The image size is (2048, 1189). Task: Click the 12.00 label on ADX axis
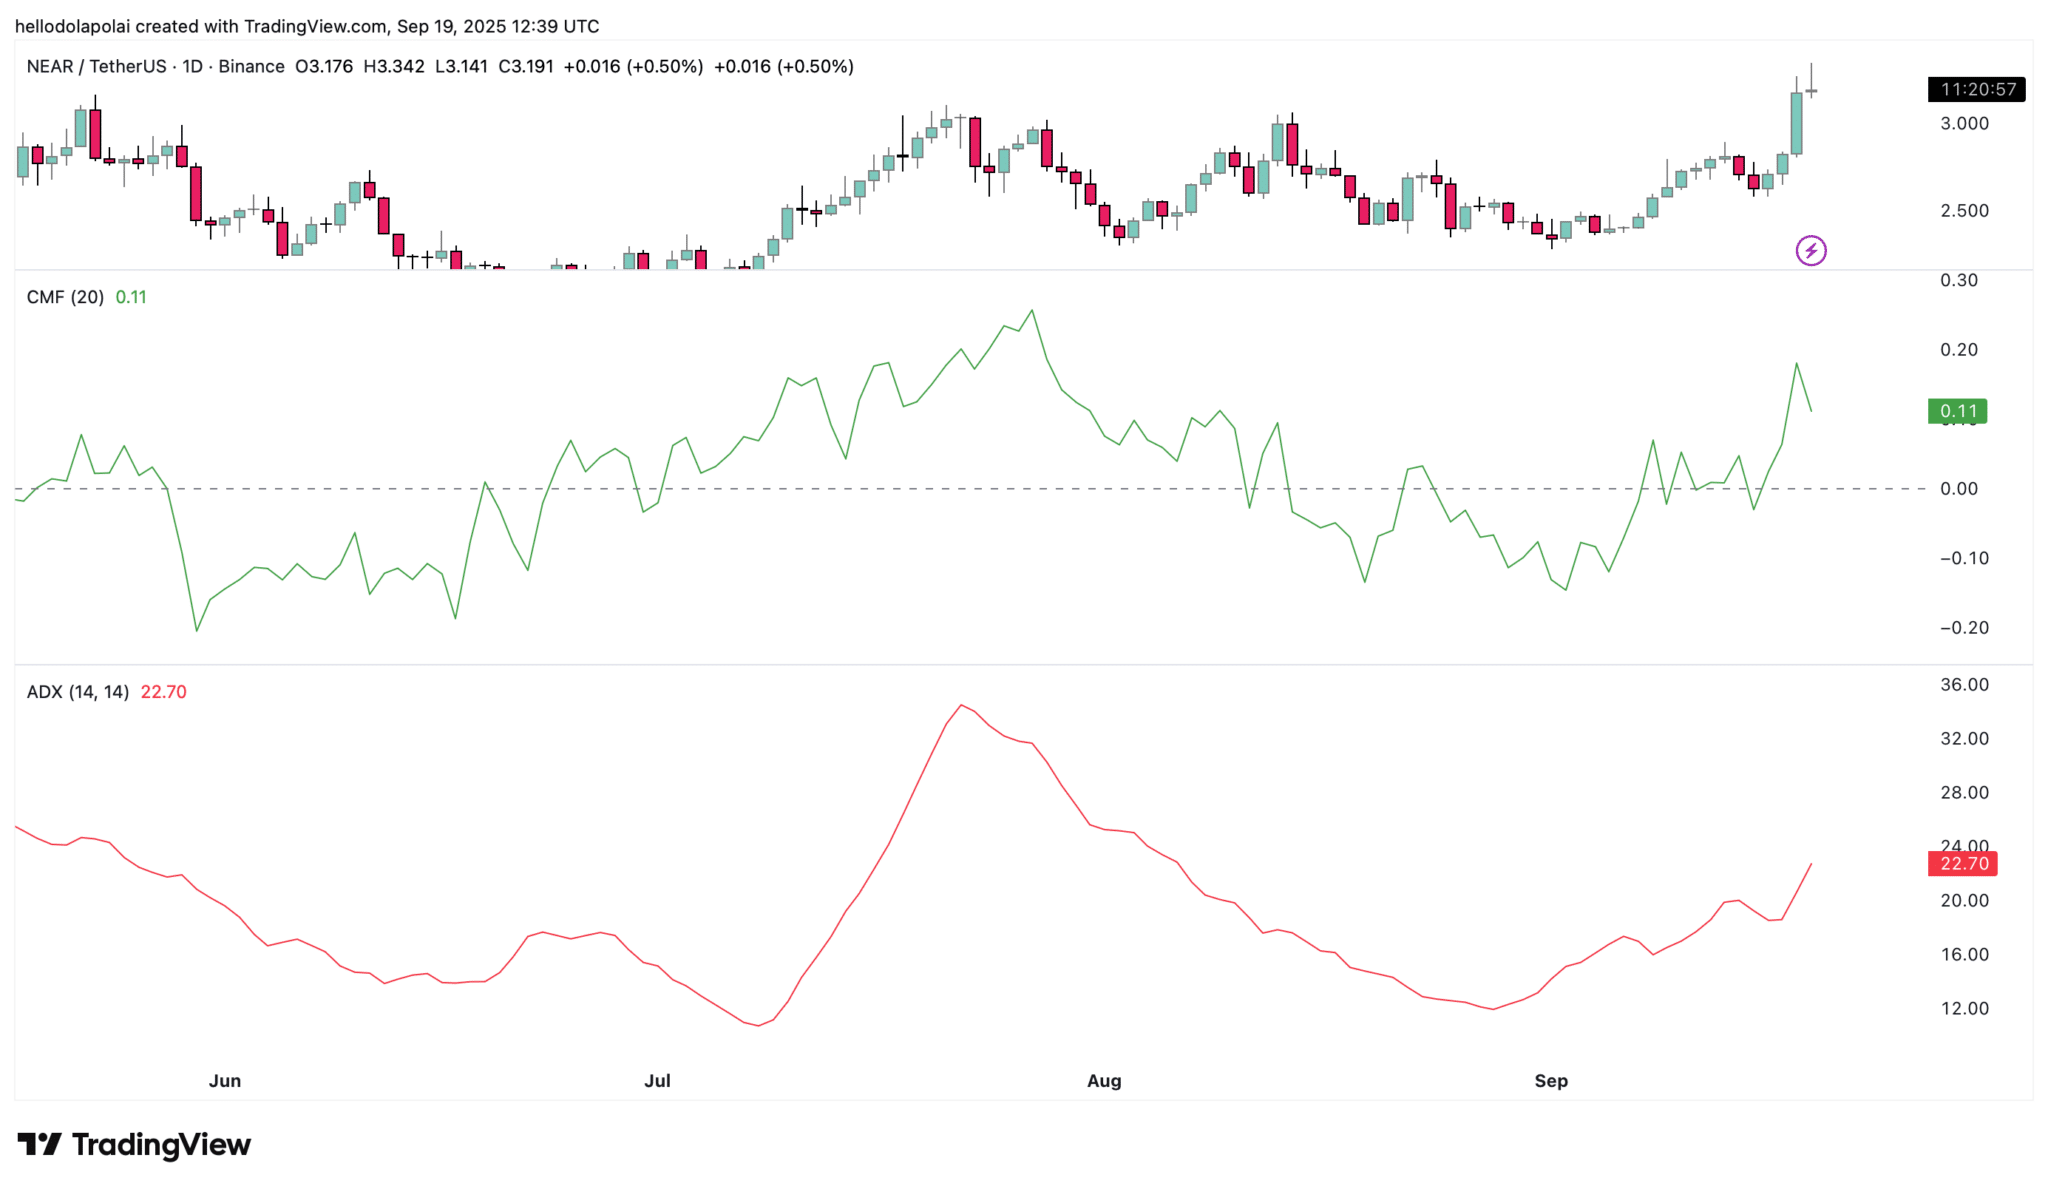(x=1964, y=1009)
